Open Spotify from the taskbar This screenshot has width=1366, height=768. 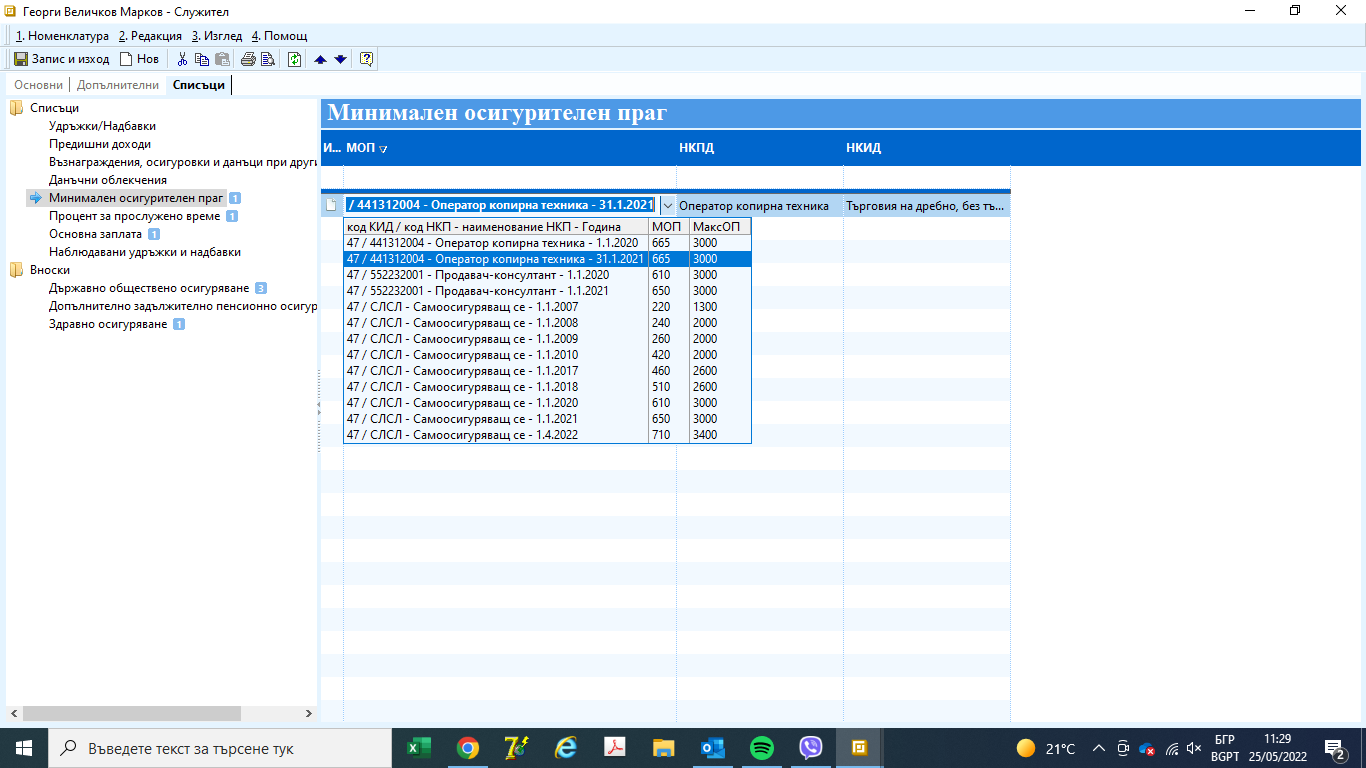761,748
